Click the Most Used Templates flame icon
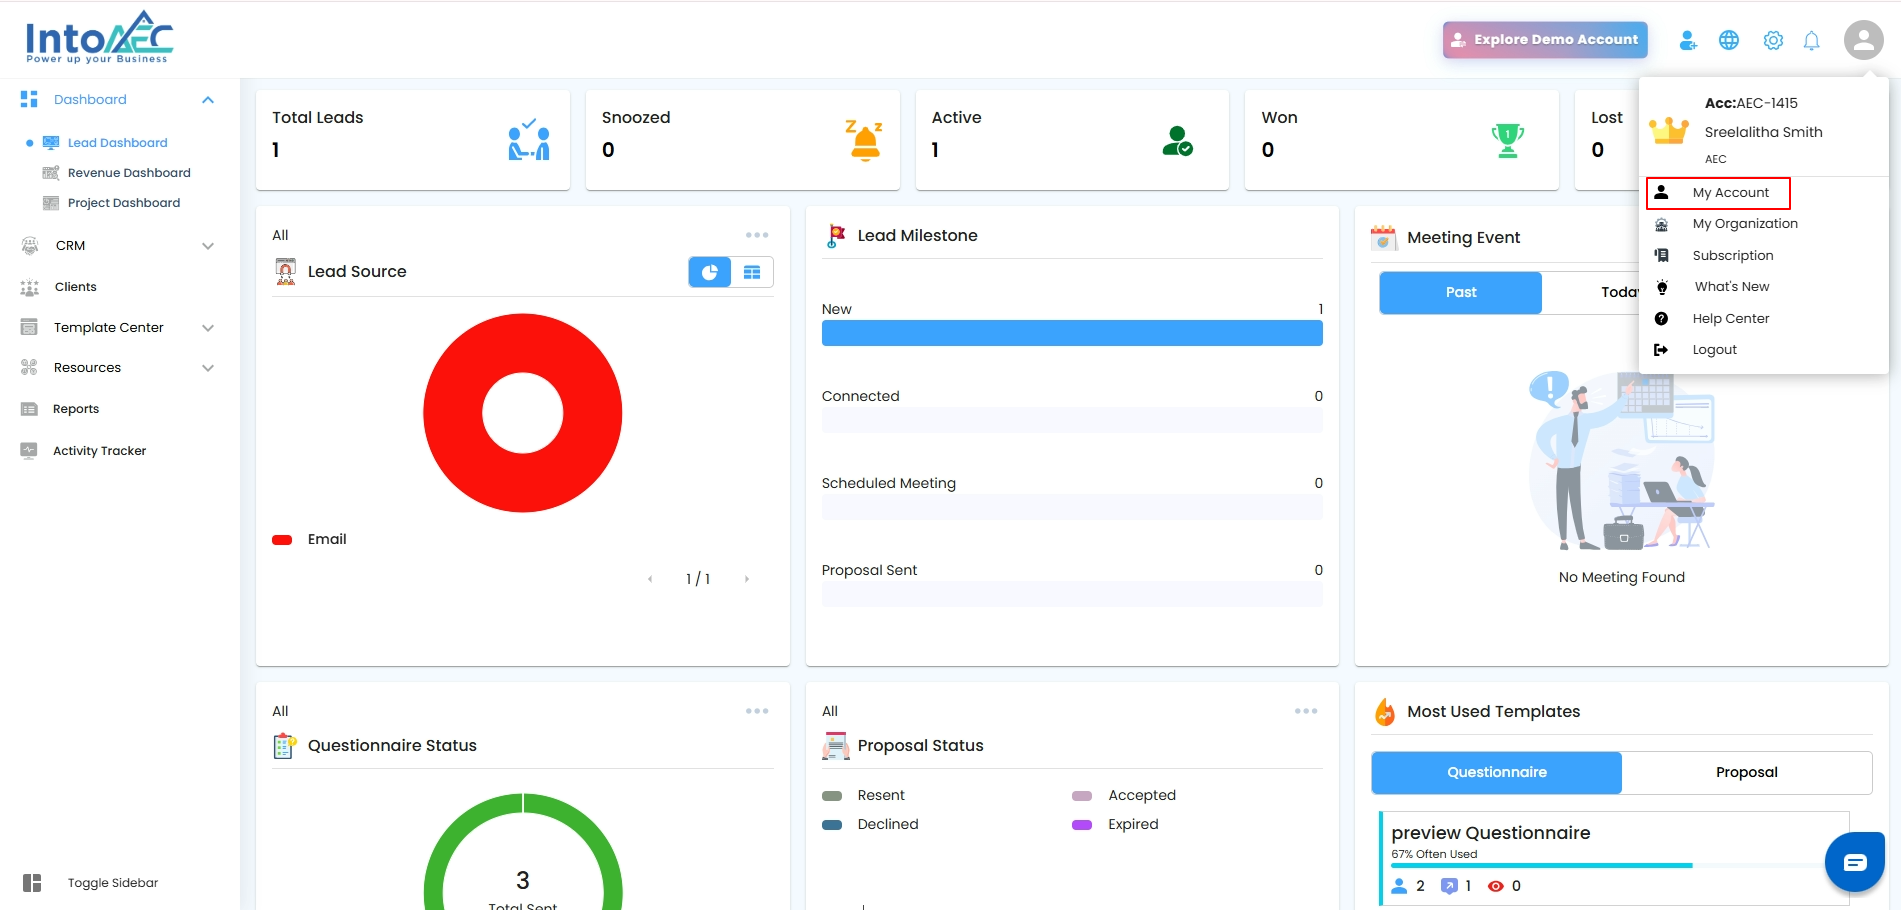 1385,712
